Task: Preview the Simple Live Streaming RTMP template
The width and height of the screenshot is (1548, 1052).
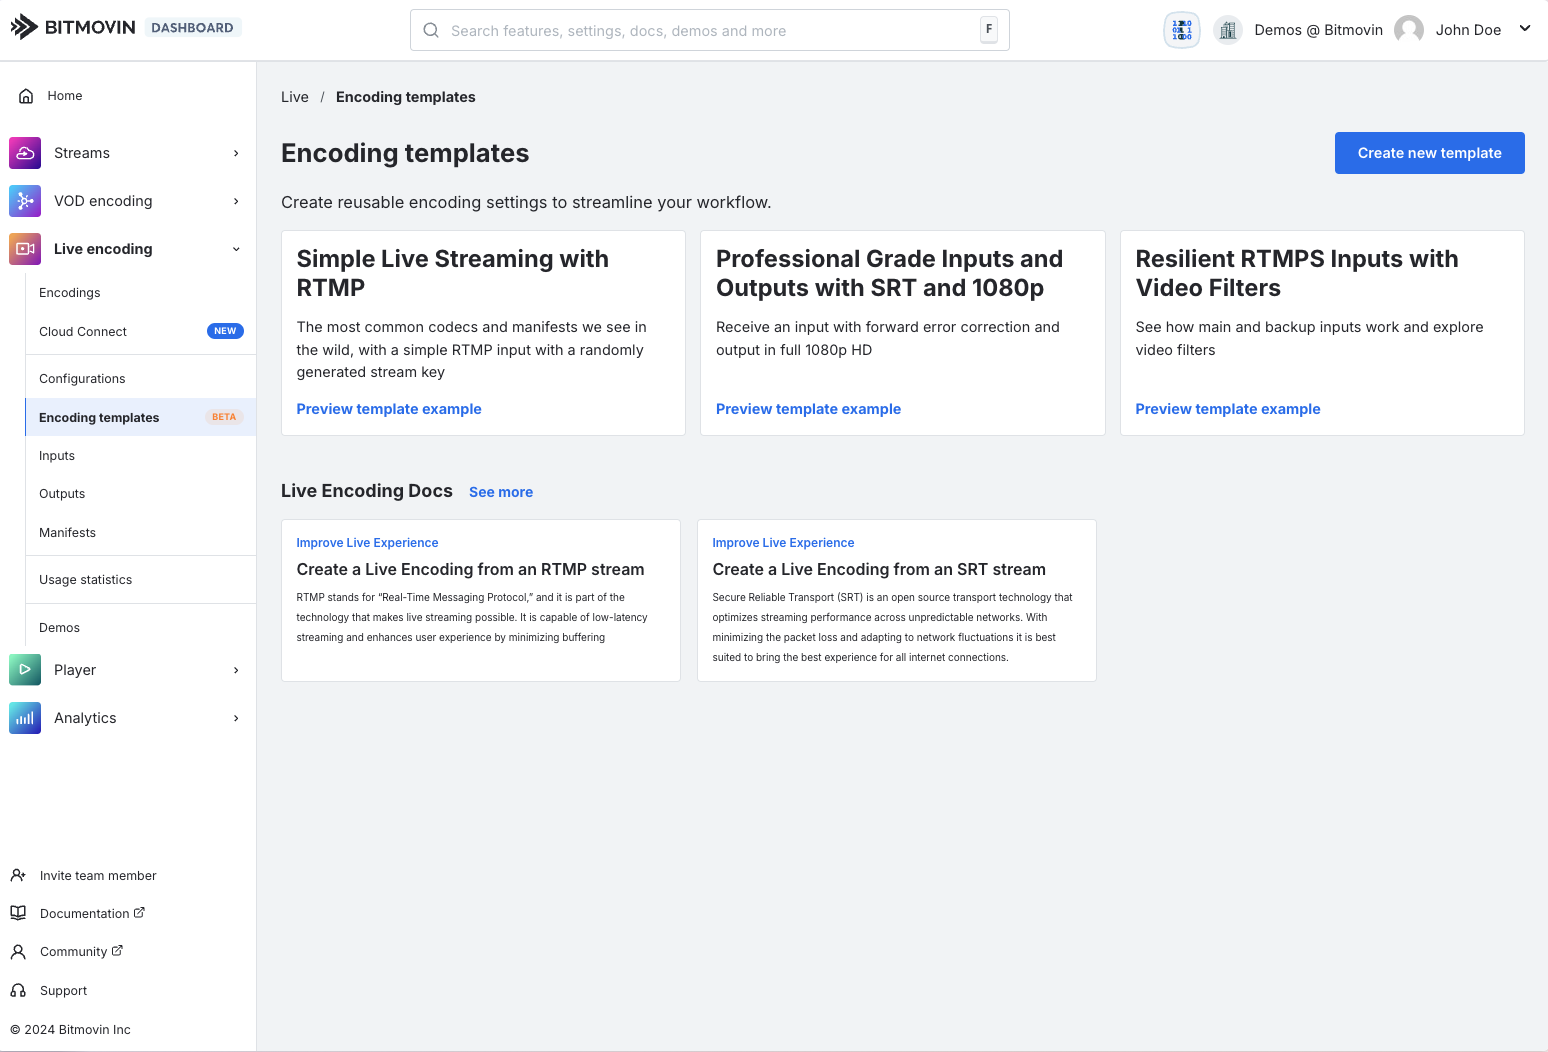Action: (389, 409)
